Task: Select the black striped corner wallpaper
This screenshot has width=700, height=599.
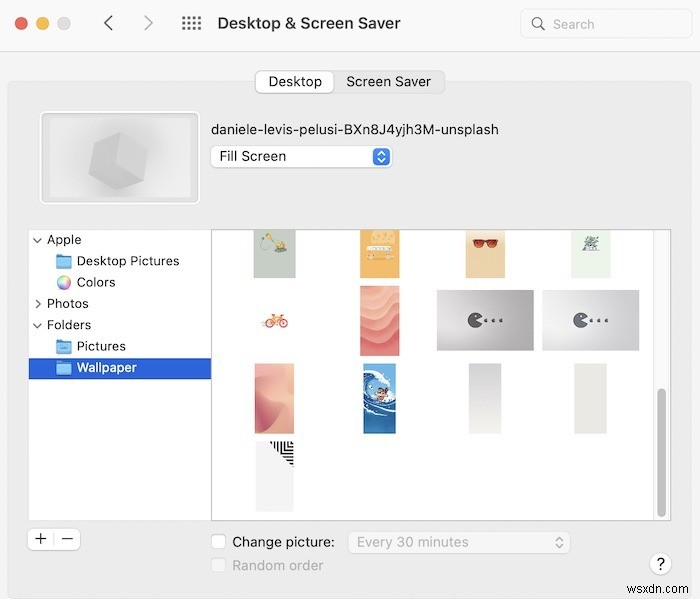Action: pyautogui.click(x=275, y=476)
